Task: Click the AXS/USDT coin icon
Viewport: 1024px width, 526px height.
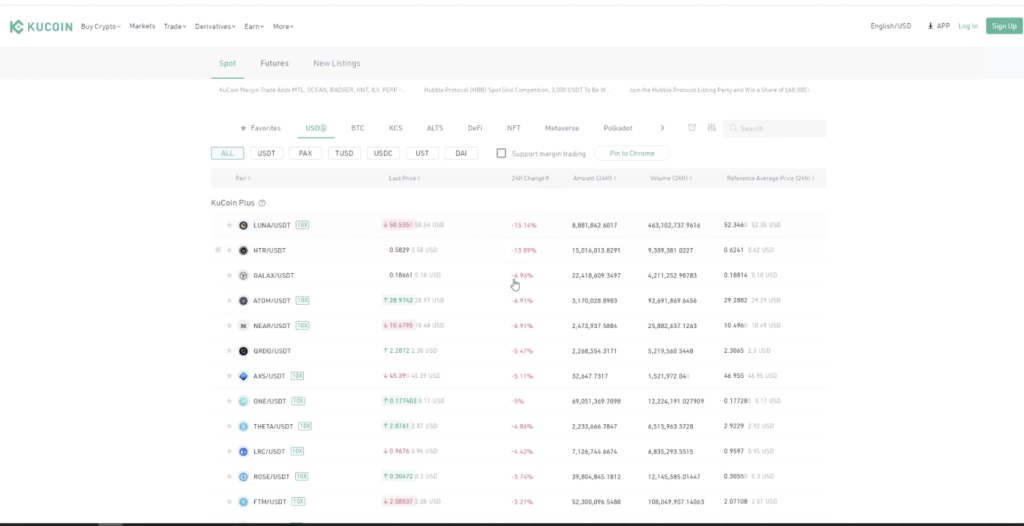Action: click(243, 376)
